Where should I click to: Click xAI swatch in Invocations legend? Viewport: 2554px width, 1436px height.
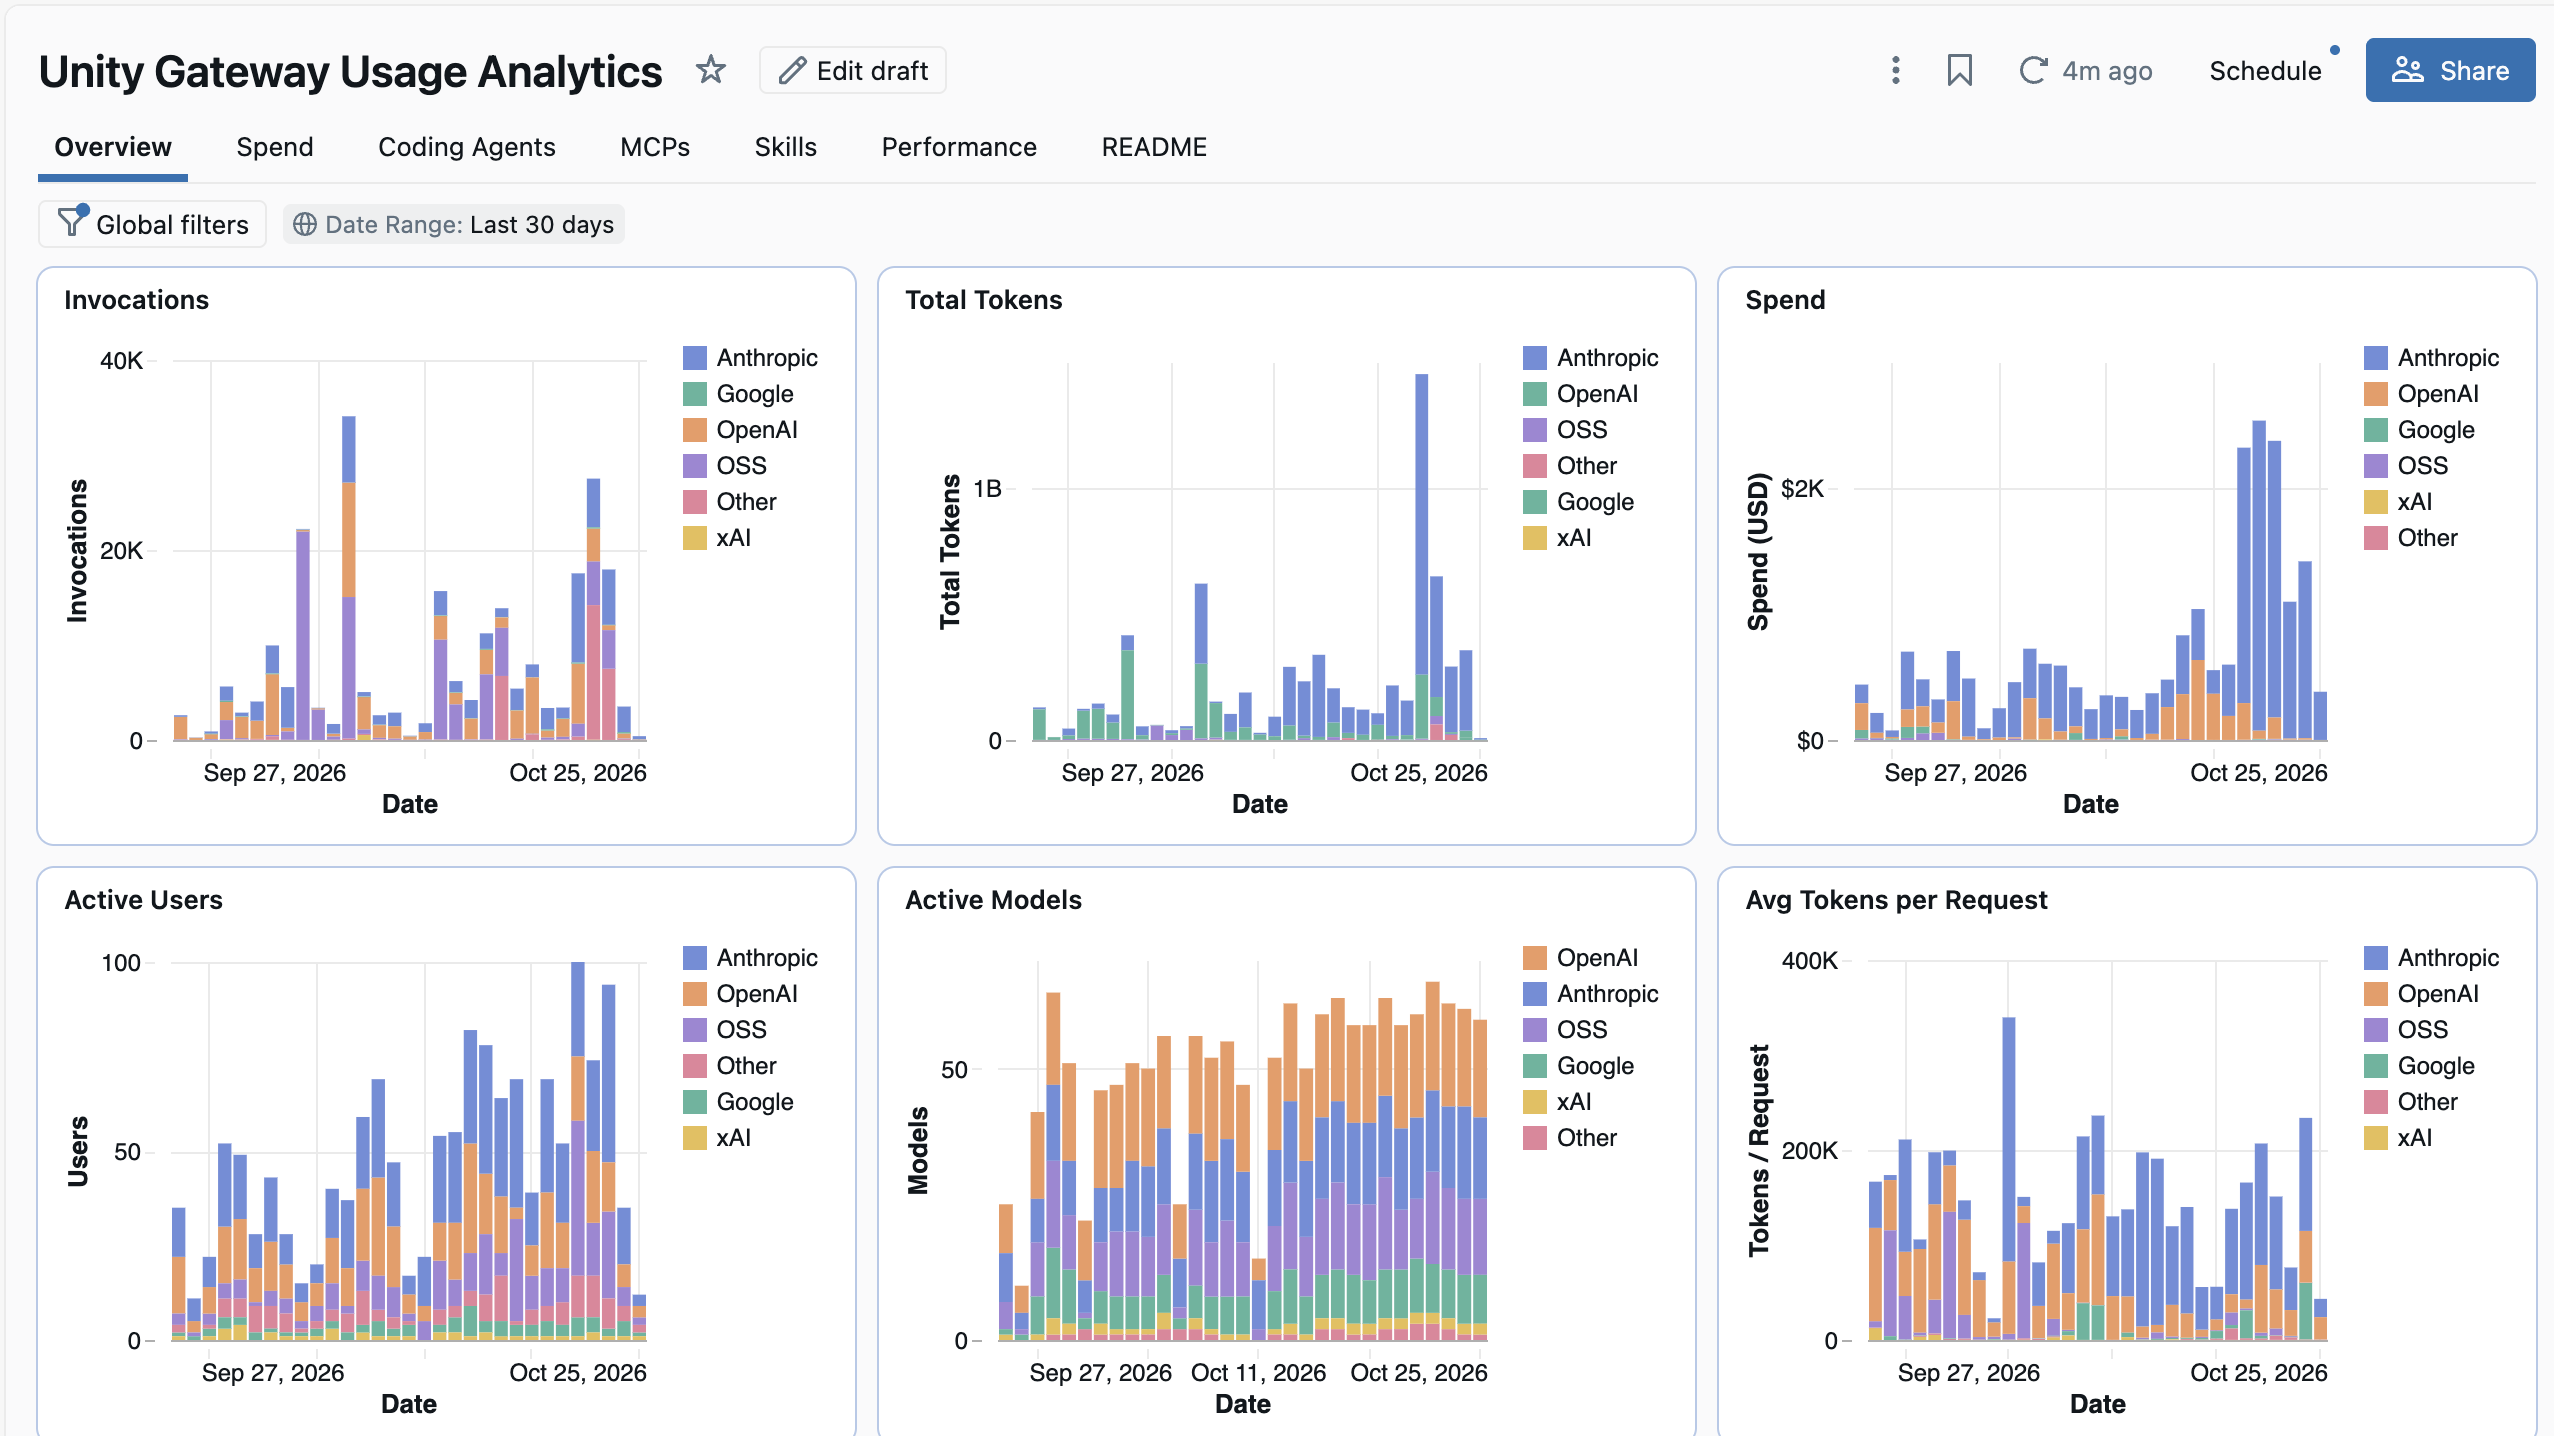pos(695,538)
